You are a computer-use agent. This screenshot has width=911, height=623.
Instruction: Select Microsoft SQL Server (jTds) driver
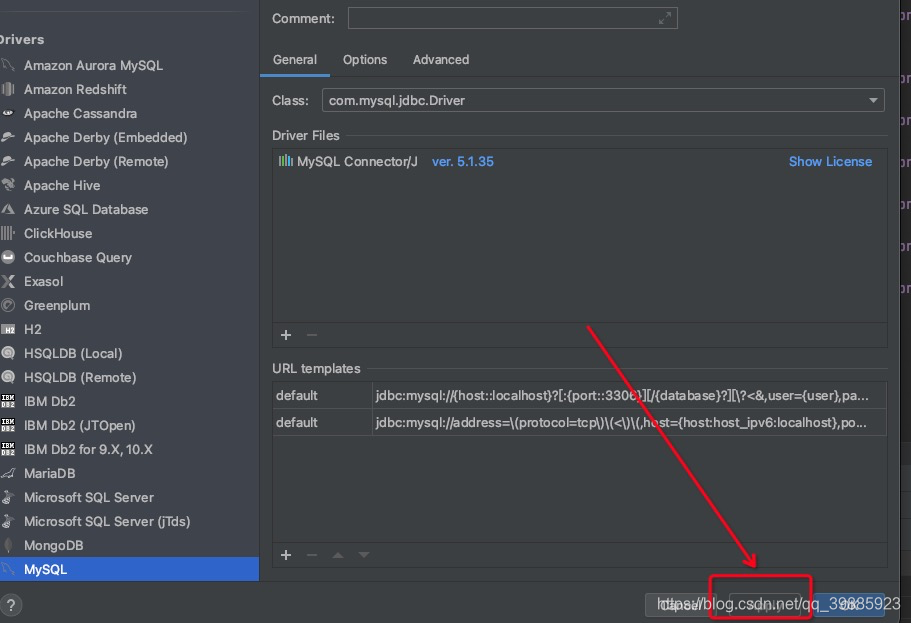tap(129, 522)
